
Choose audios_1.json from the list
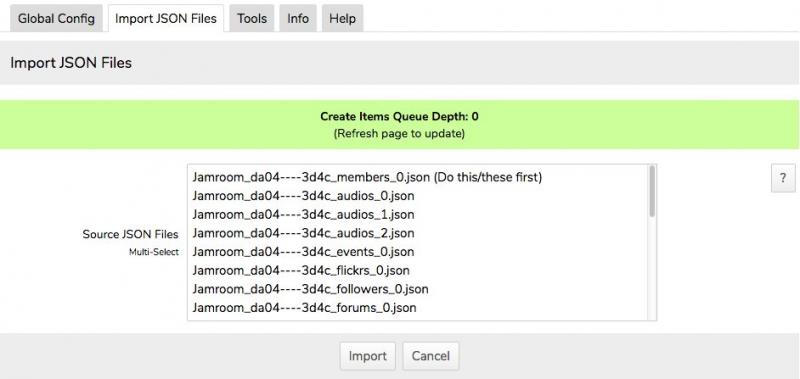pos(417,215)
